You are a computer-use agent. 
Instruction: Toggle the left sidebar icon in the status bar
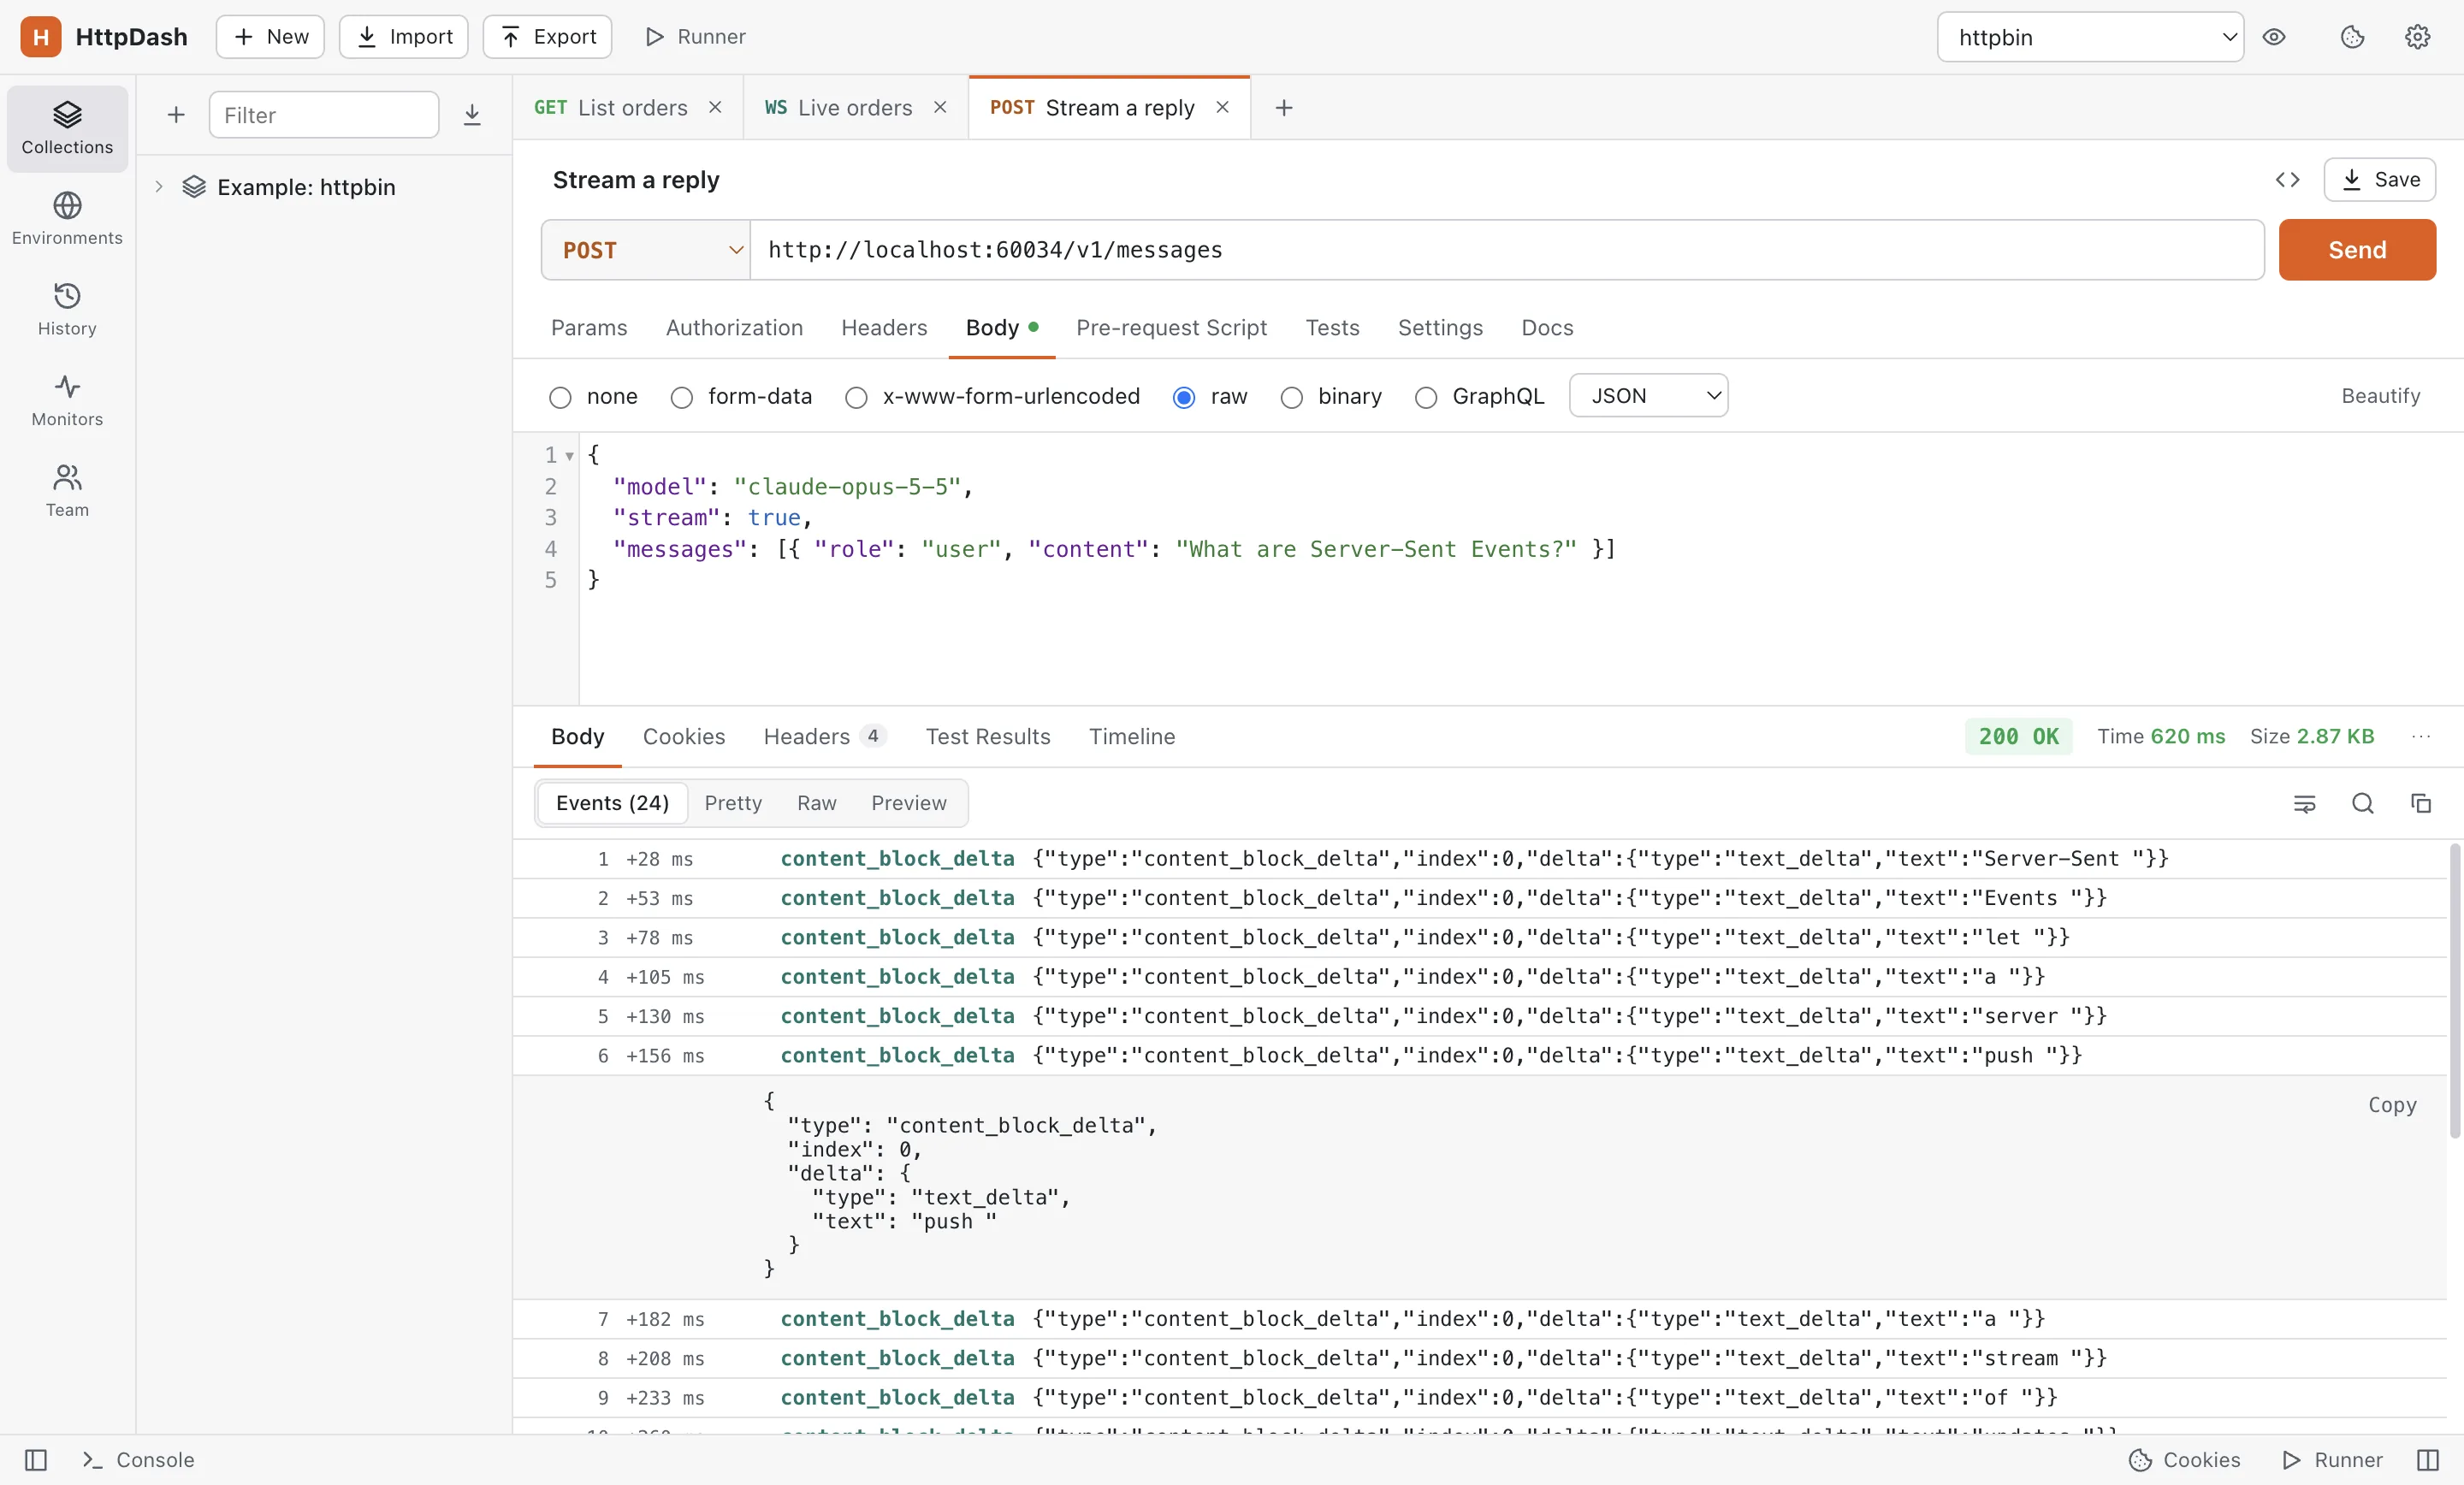(36, 1460)
